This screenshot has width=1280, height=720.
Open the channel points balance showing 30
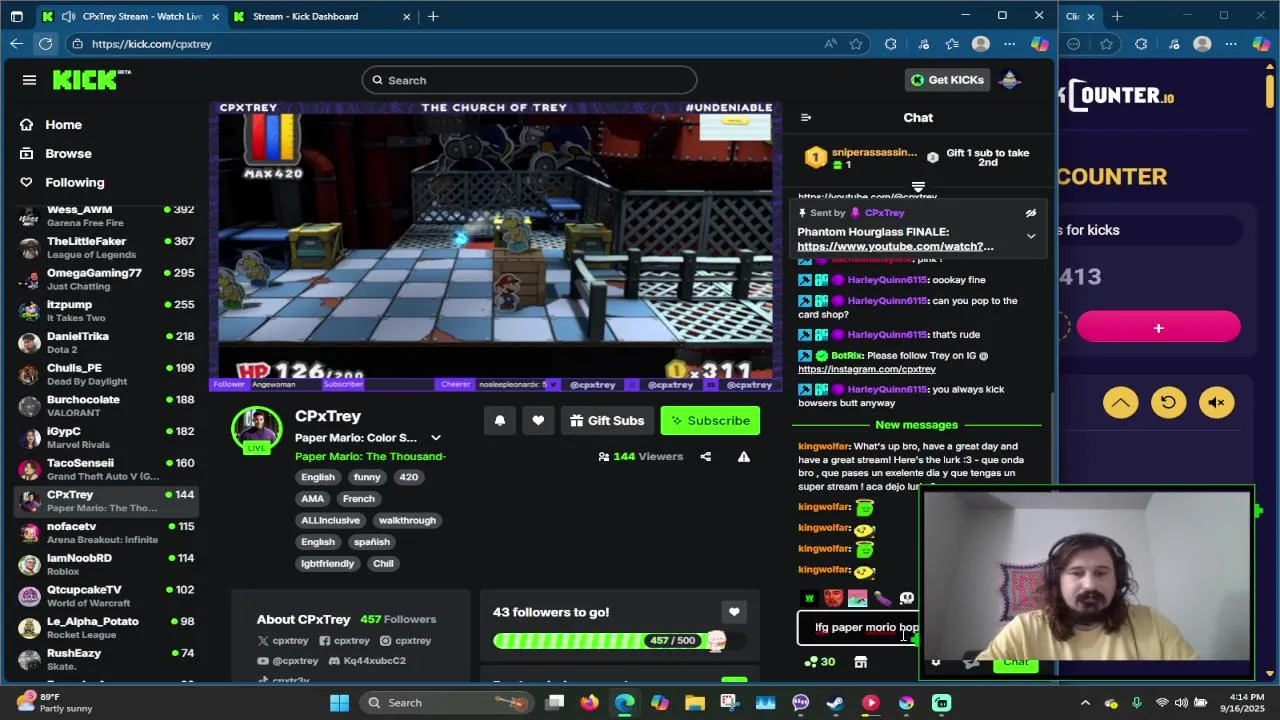click(x=820, y=661)
